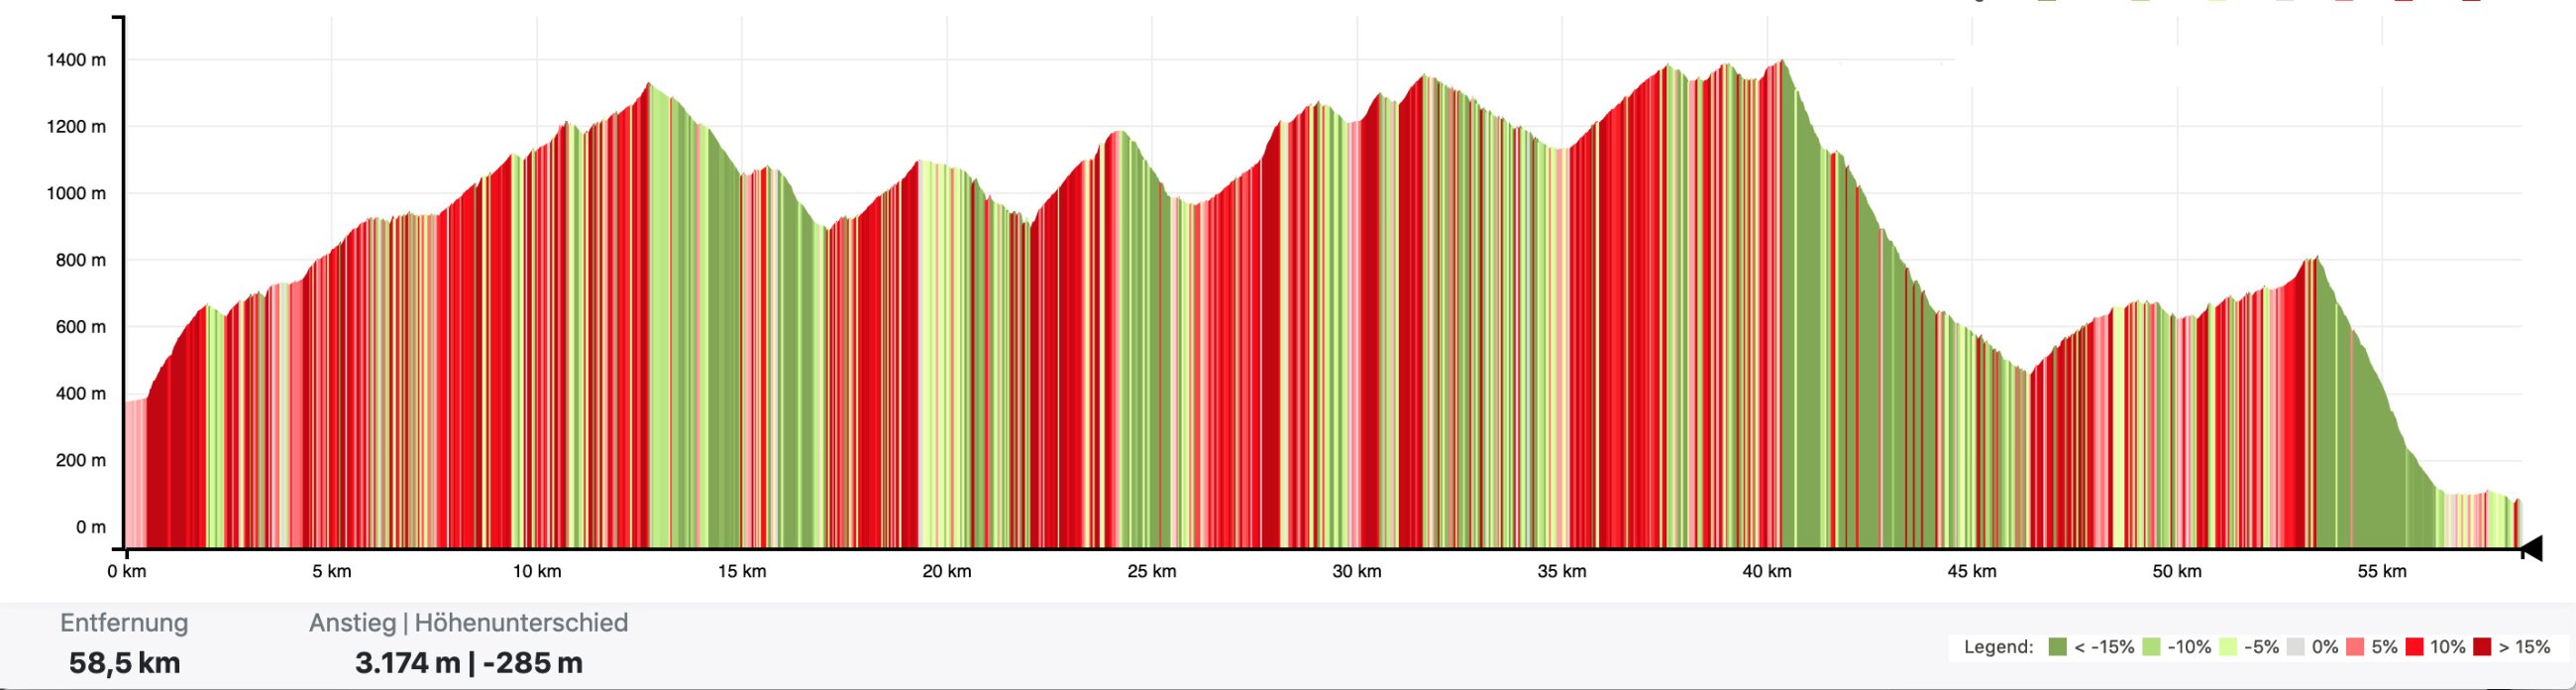2576x690 pixels.
Task: Click the 0 km tick label on x-axis
Action: coord(127,572)
